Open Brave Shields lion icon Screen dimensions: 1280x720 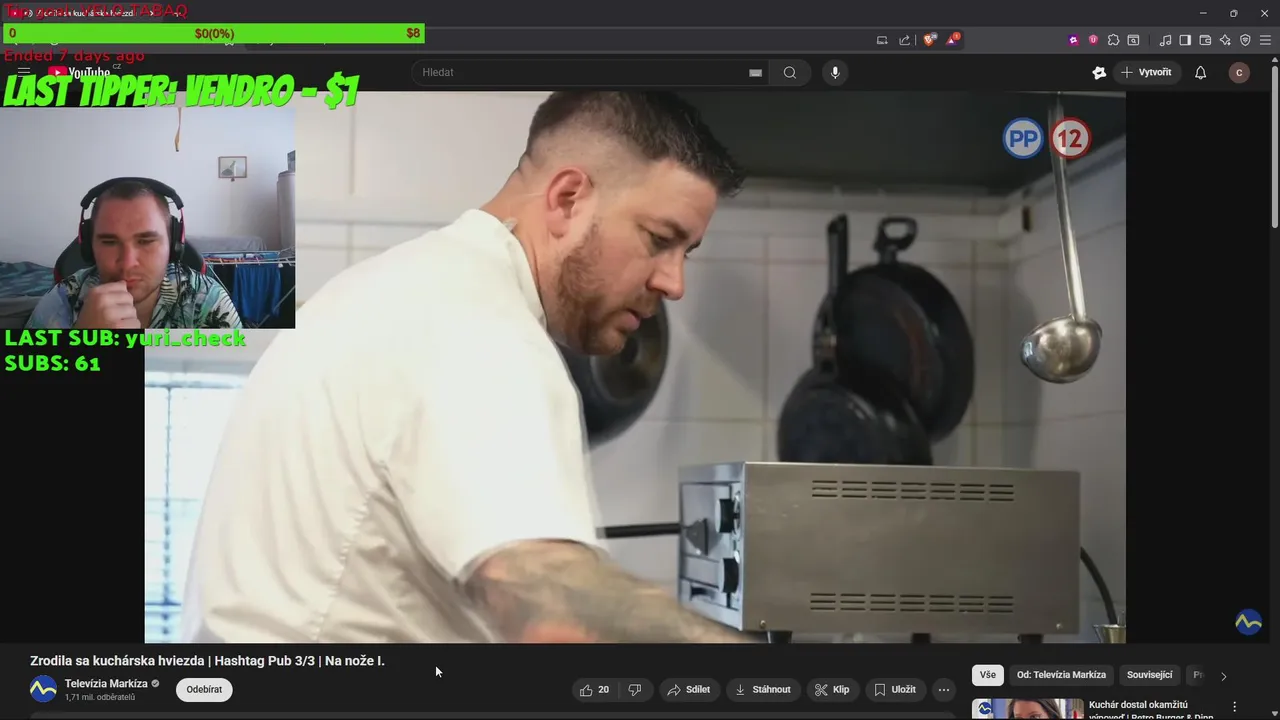[x=929, y=40]
